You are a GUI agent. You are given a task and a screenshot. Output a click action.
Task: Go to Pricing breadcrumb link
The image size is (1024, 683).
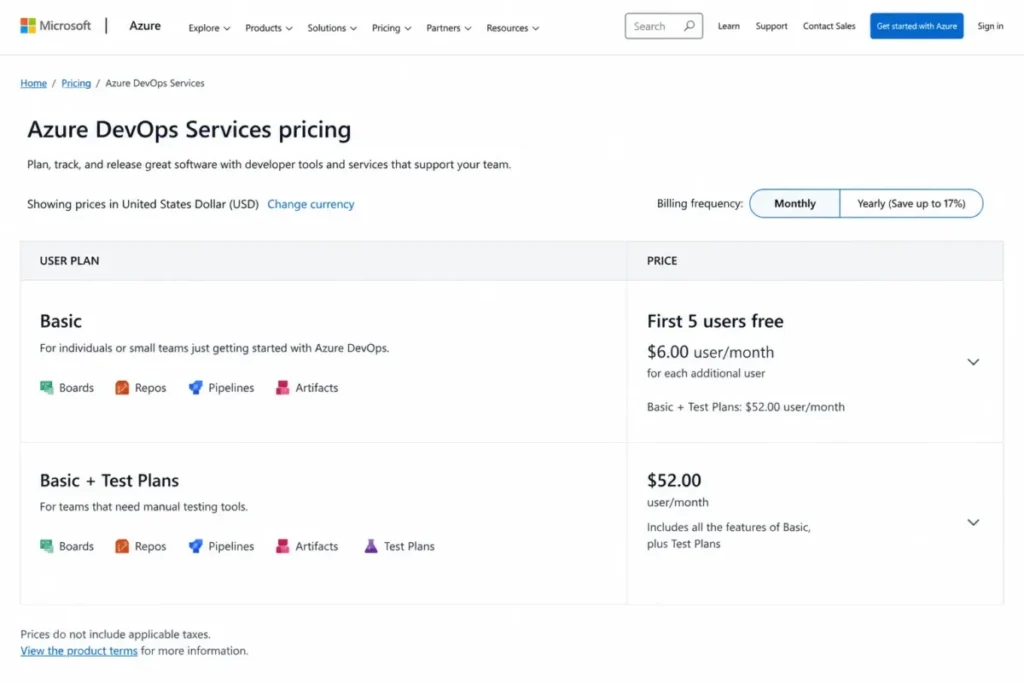tap(76, 83)
